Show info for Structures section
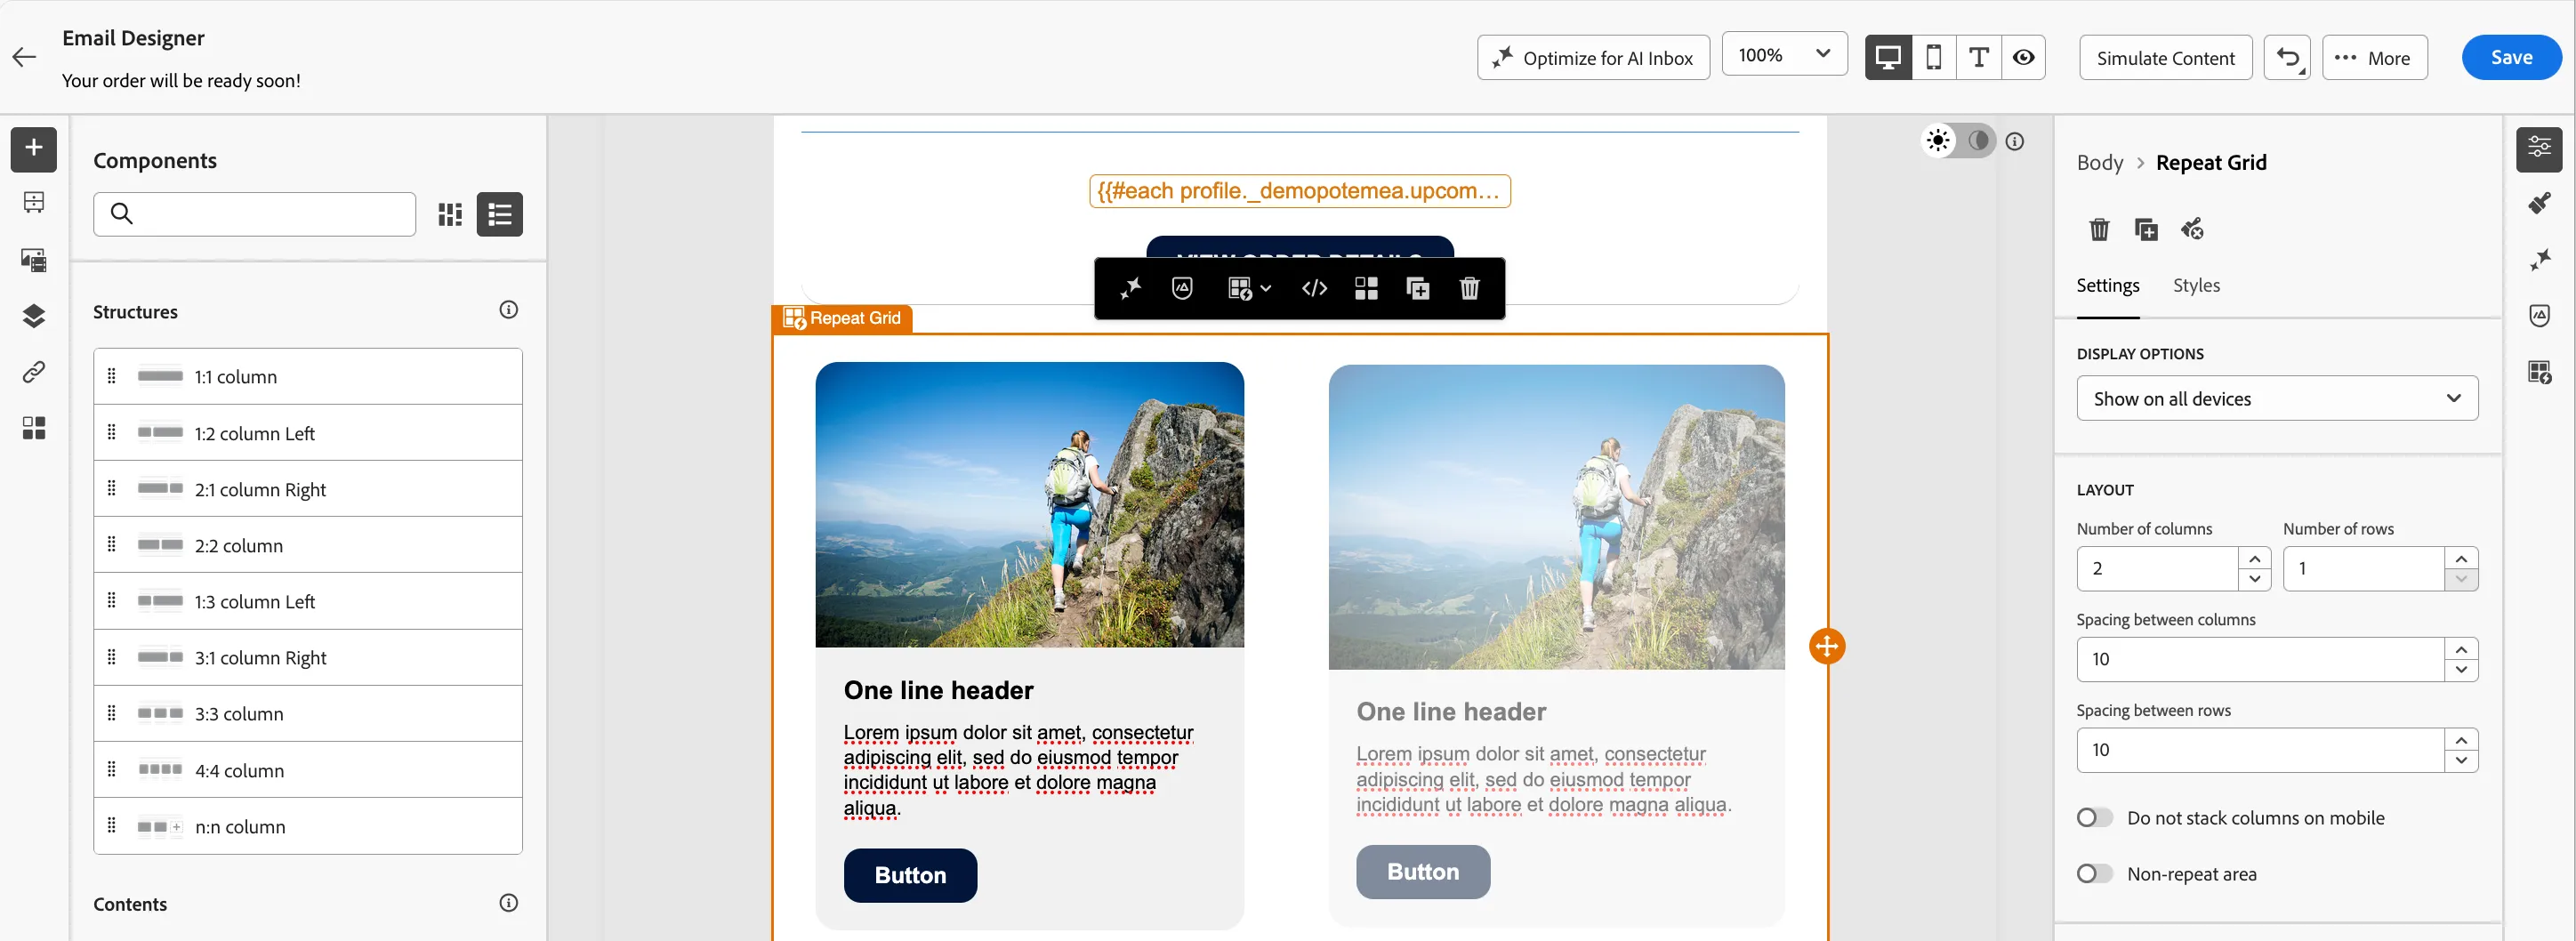2576x941 pixels. click(508, 310)
